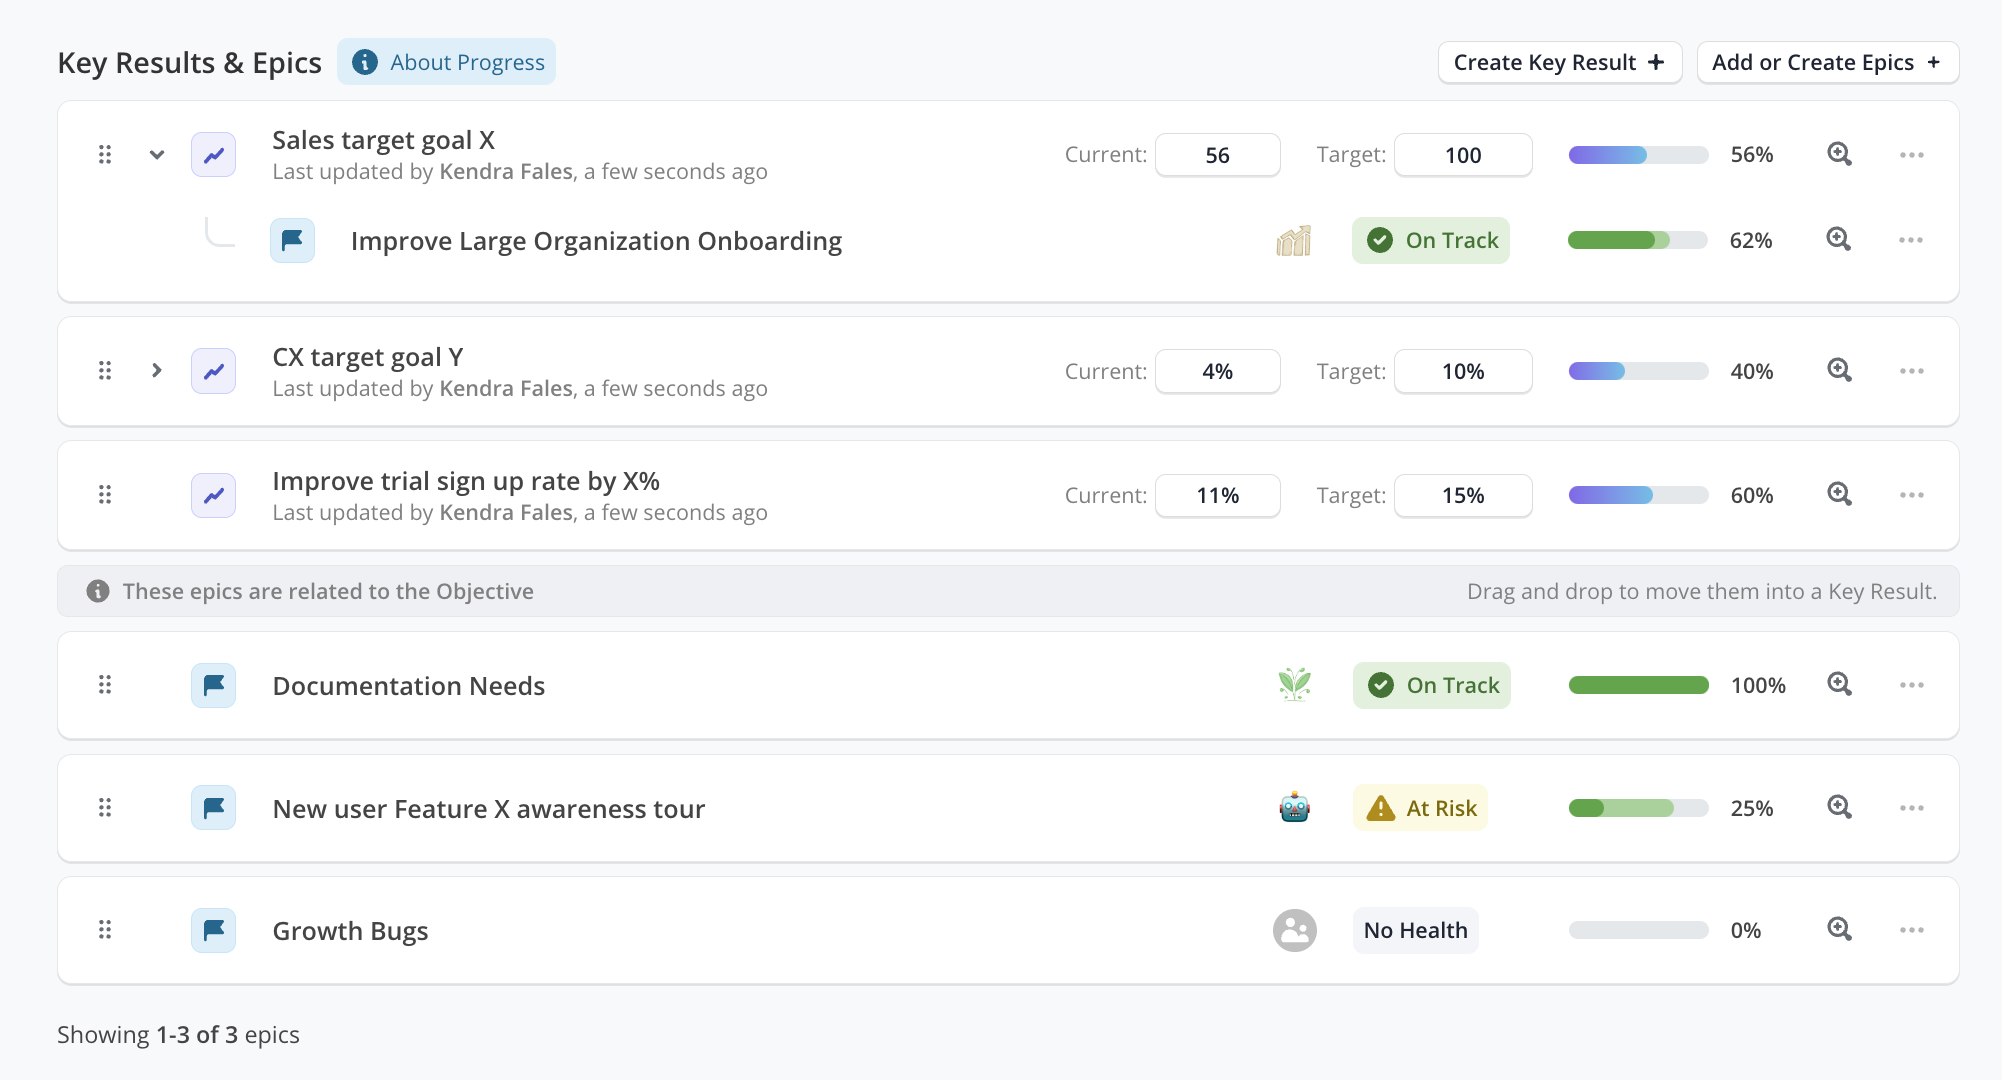Expand the CX target goal Y key result
Viewport: 2002px width, 1080px height.
click(x=156, y=370)
